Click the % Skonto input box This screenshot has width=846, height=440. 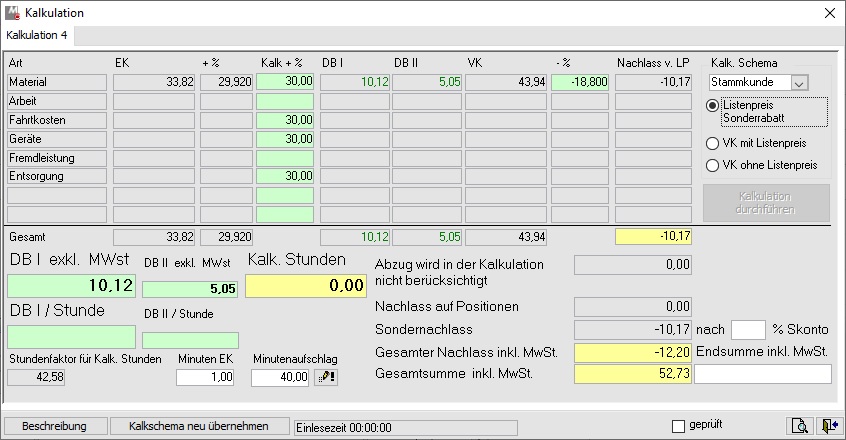point(747,330)
